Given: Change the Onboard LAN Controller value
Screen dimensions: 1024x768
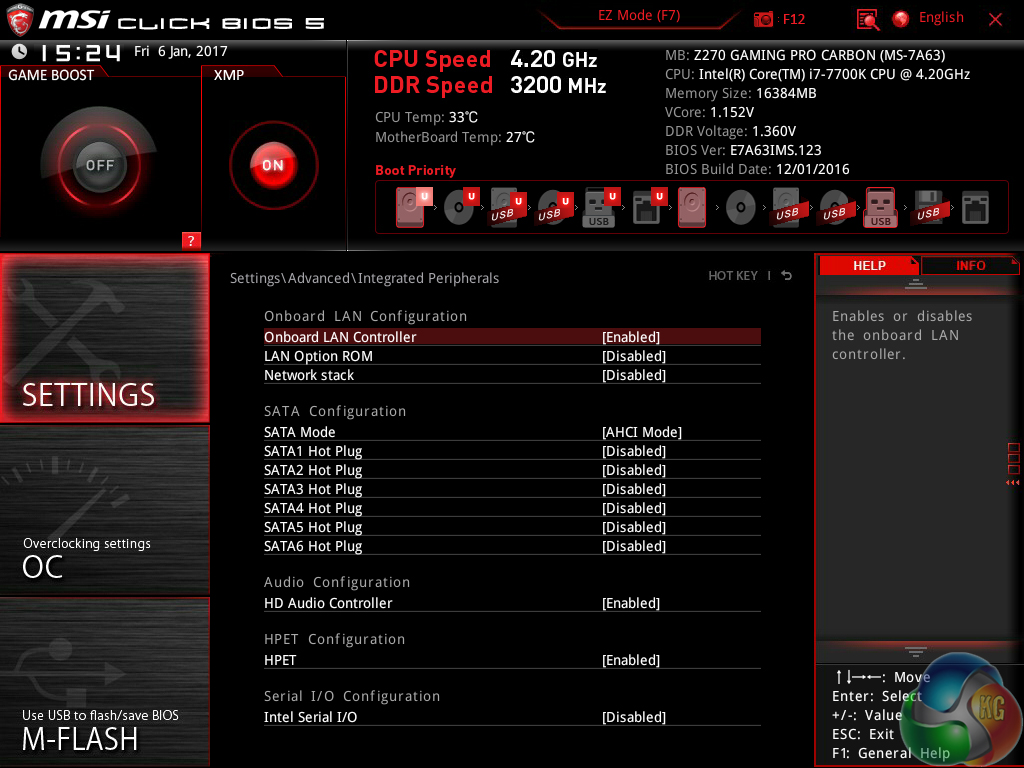Looking at the screenshot, I should 631,337.
